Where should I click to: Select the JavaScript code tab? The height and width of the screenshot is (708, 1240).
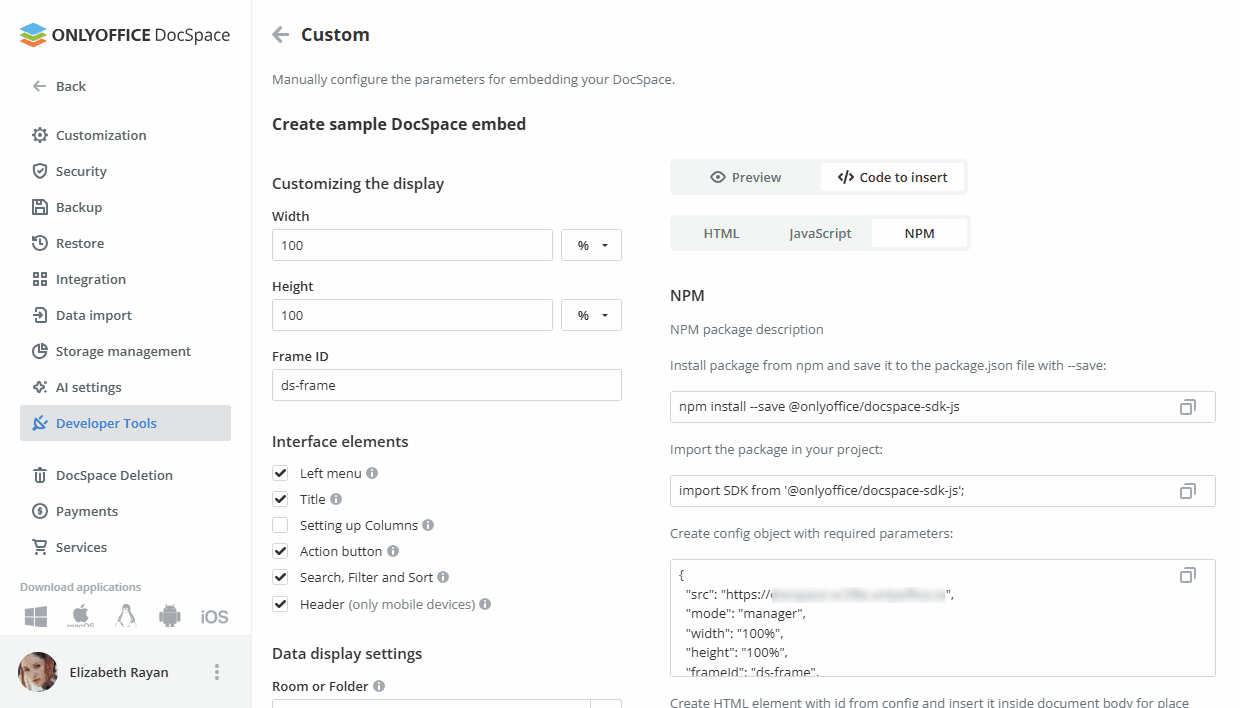(820, 233)
